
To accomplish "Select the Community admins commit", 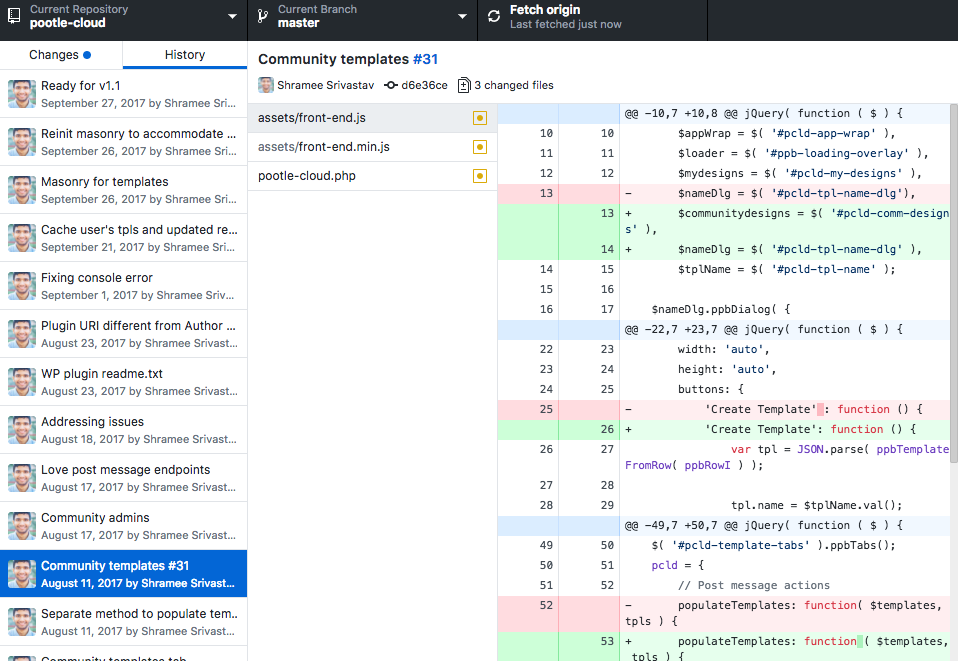I will click(x=123, y=525).
